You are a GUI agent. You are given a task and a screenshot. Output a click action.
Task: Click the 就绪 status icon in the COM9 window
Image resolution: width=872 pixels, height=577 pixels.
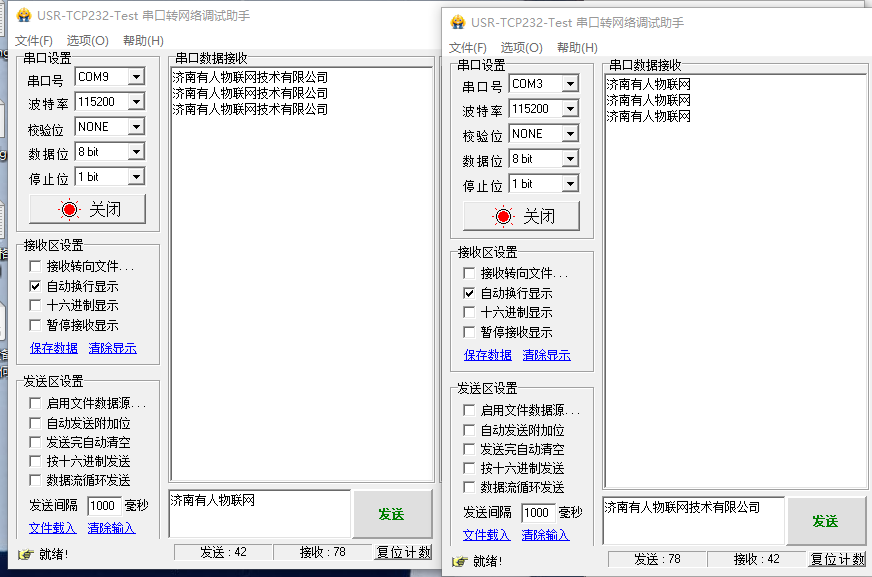coord(25,554)
